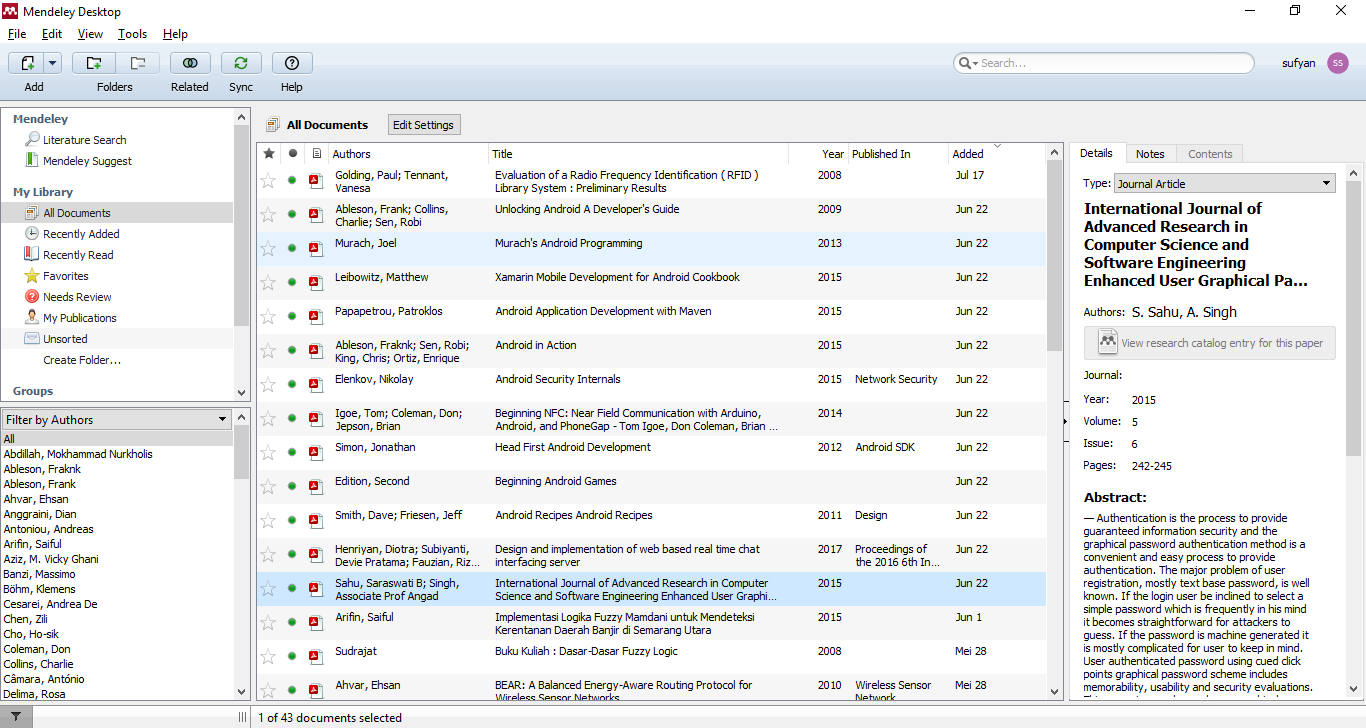
Task: Click the filter funnel icon in status bar
Action: pyautogui.click(x=16, y=717)
